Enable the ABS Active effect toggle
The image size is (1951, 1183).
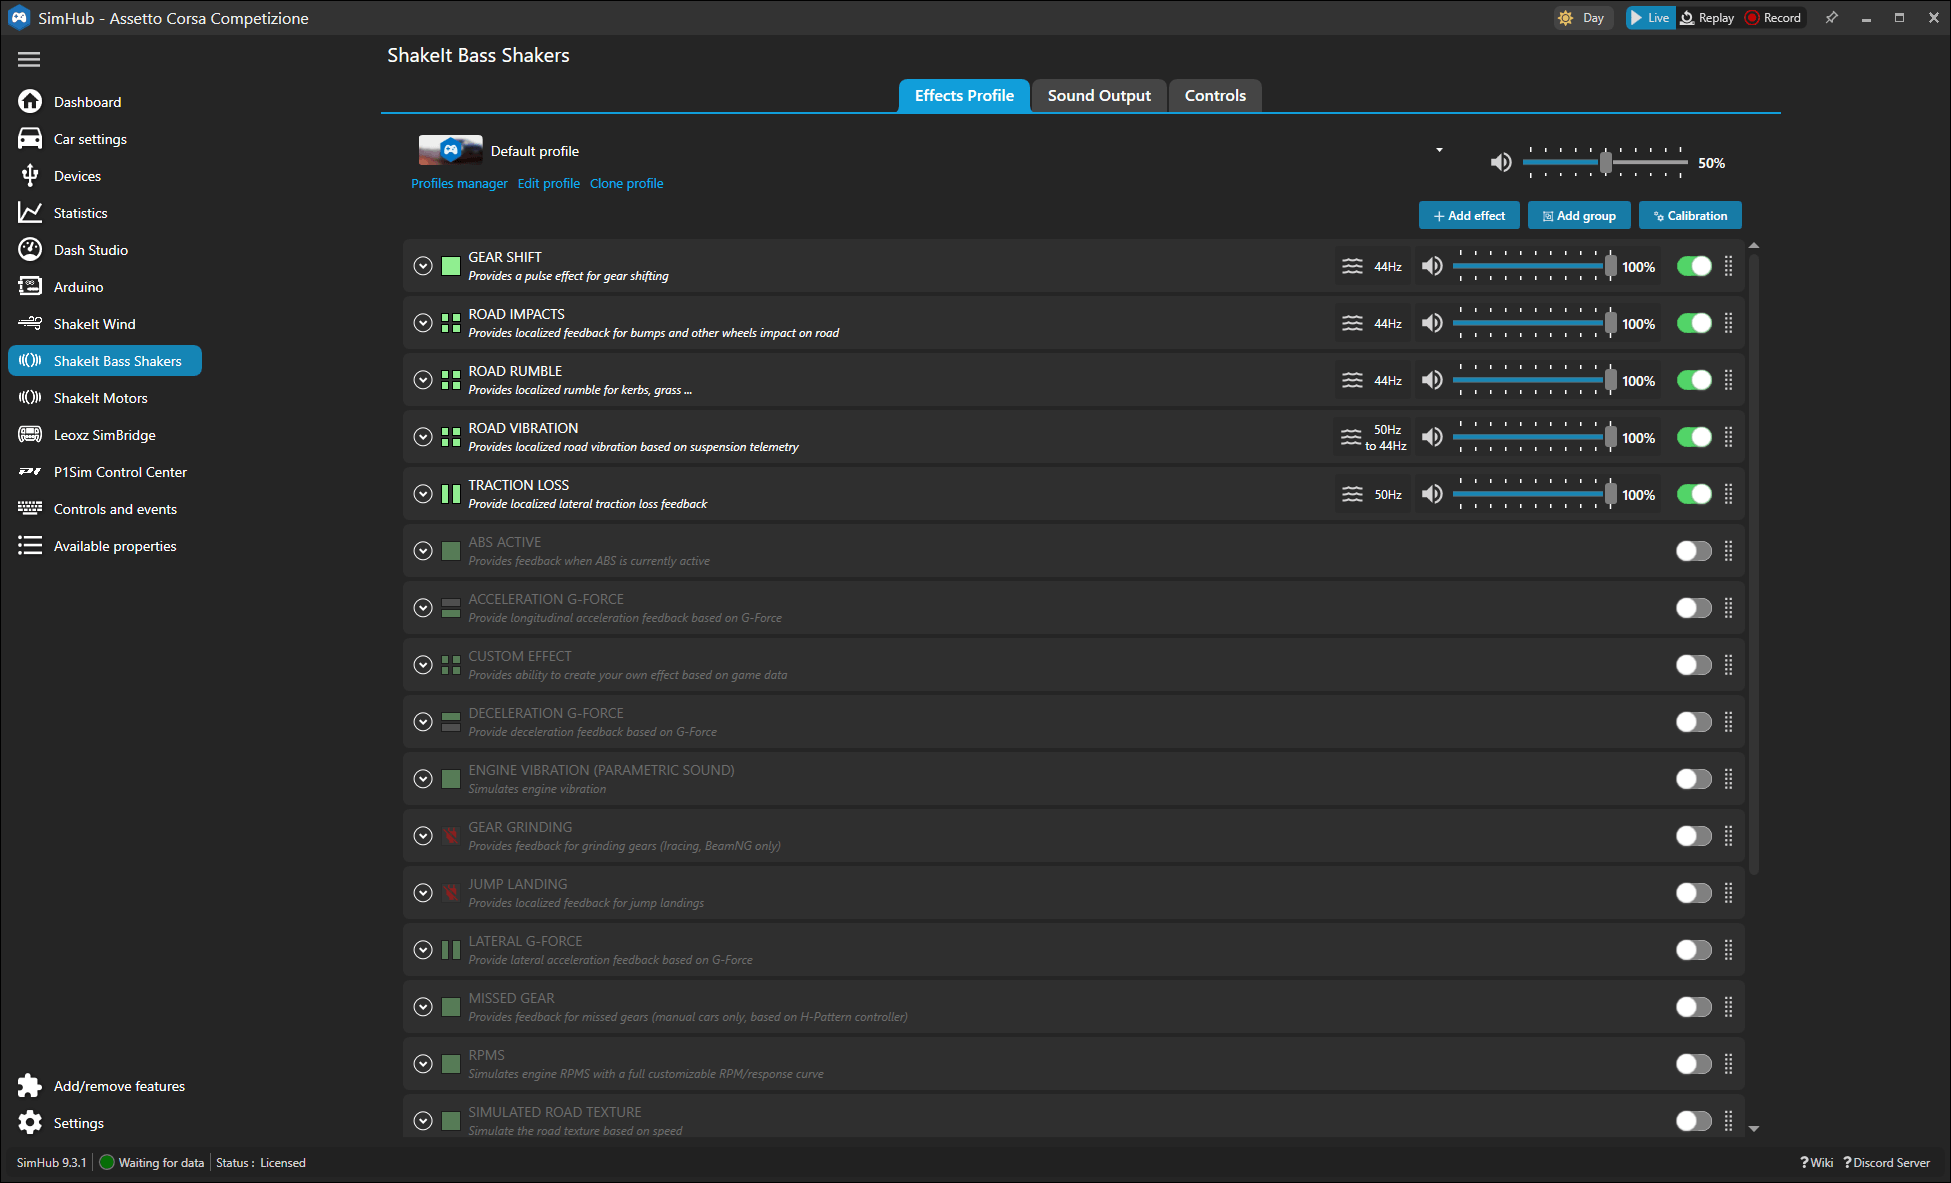(1693, 551)
